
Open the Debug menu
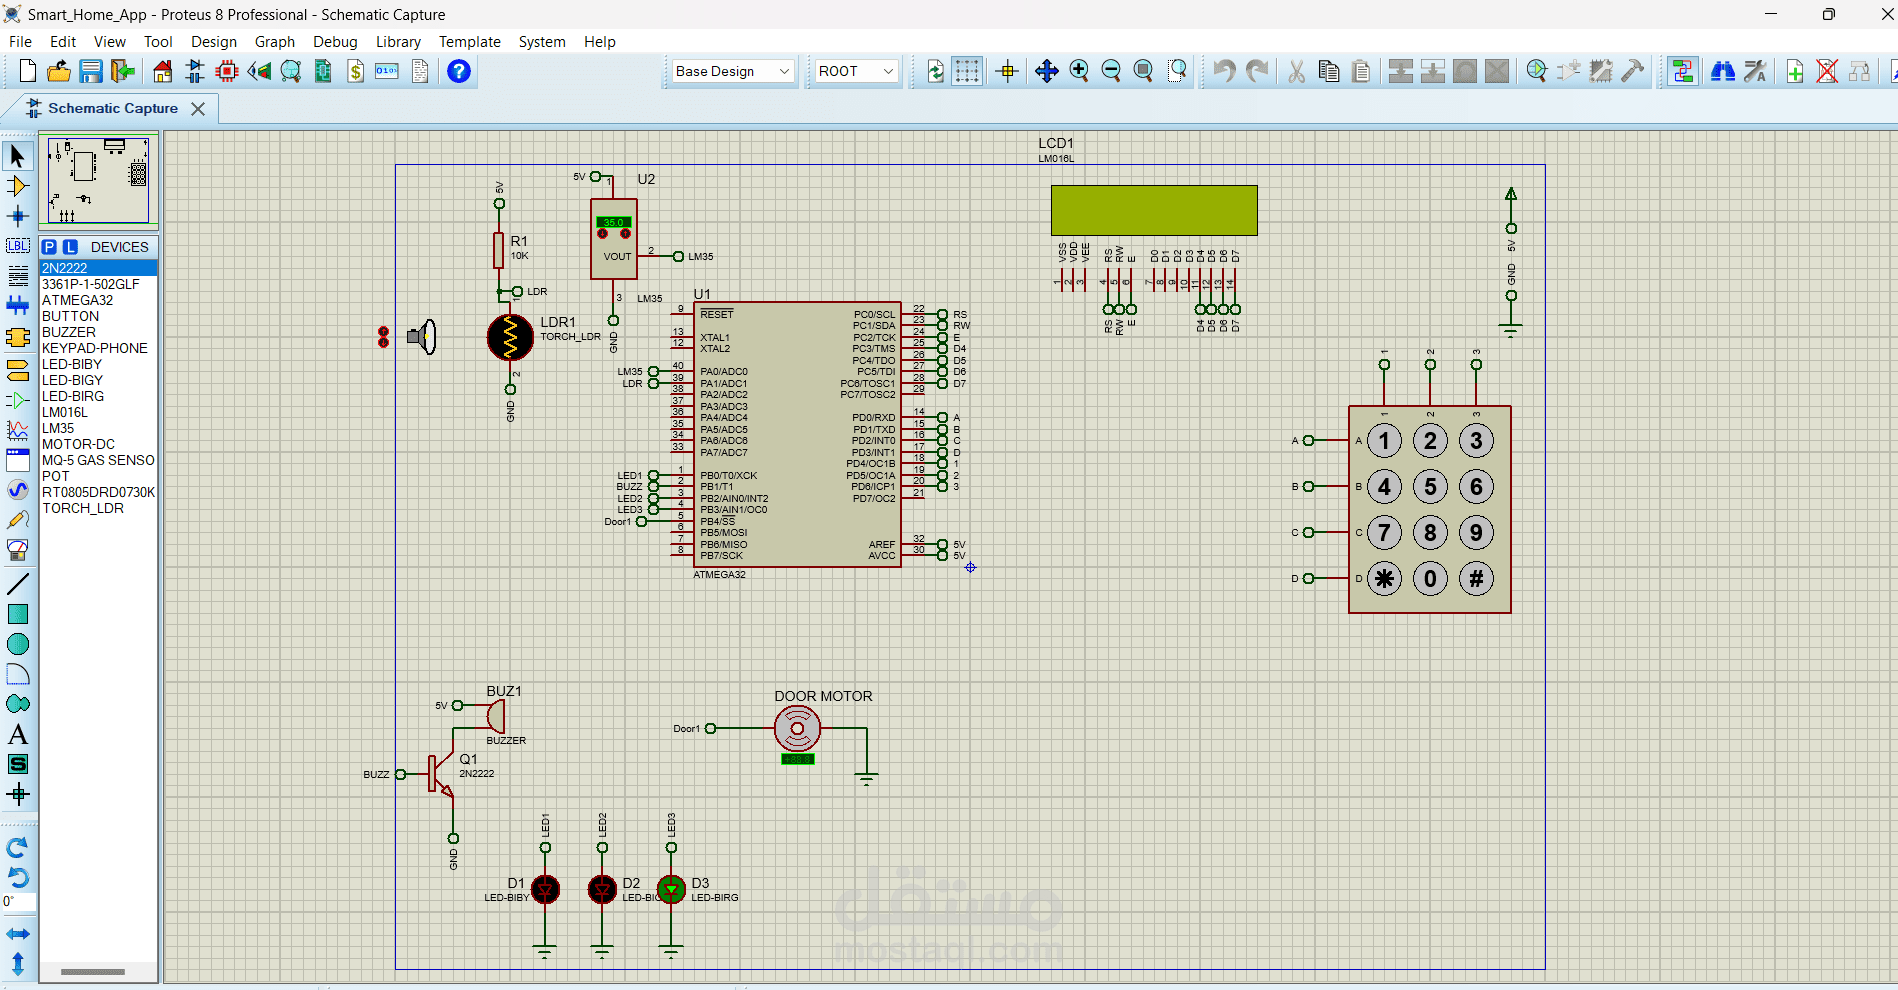pos(335,42)
